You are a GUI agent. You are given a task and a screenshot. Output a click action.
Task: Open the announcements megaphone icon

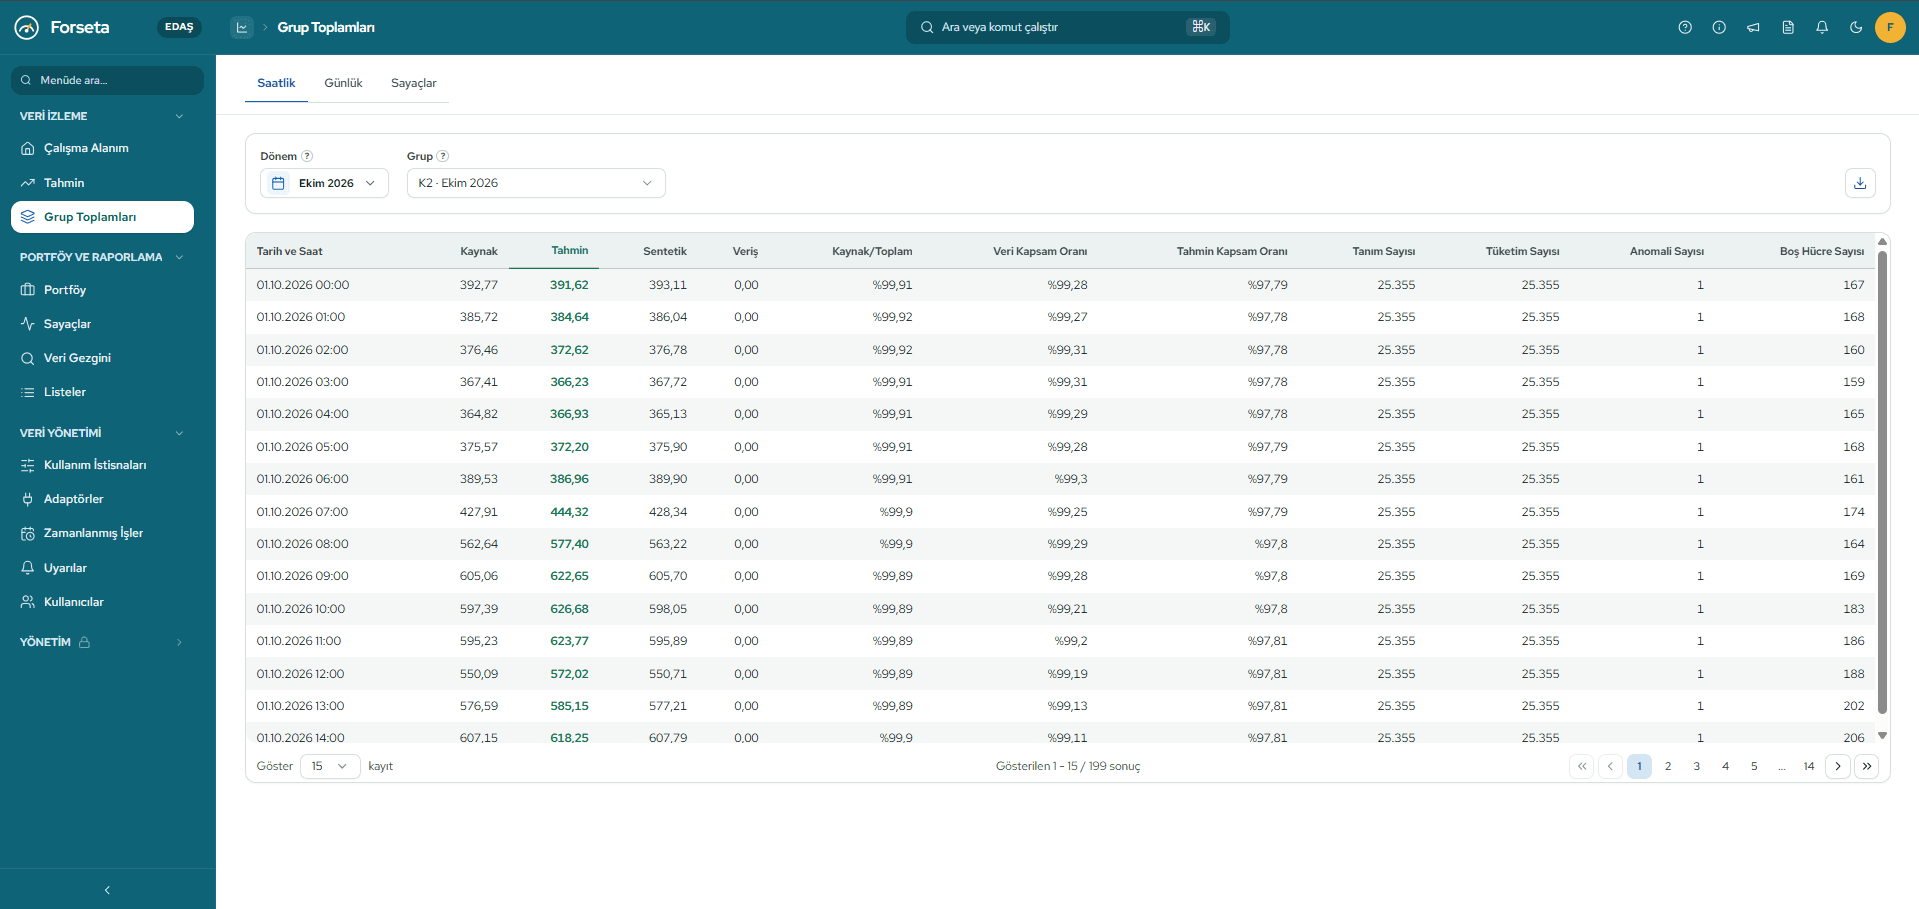point(1753,27)
